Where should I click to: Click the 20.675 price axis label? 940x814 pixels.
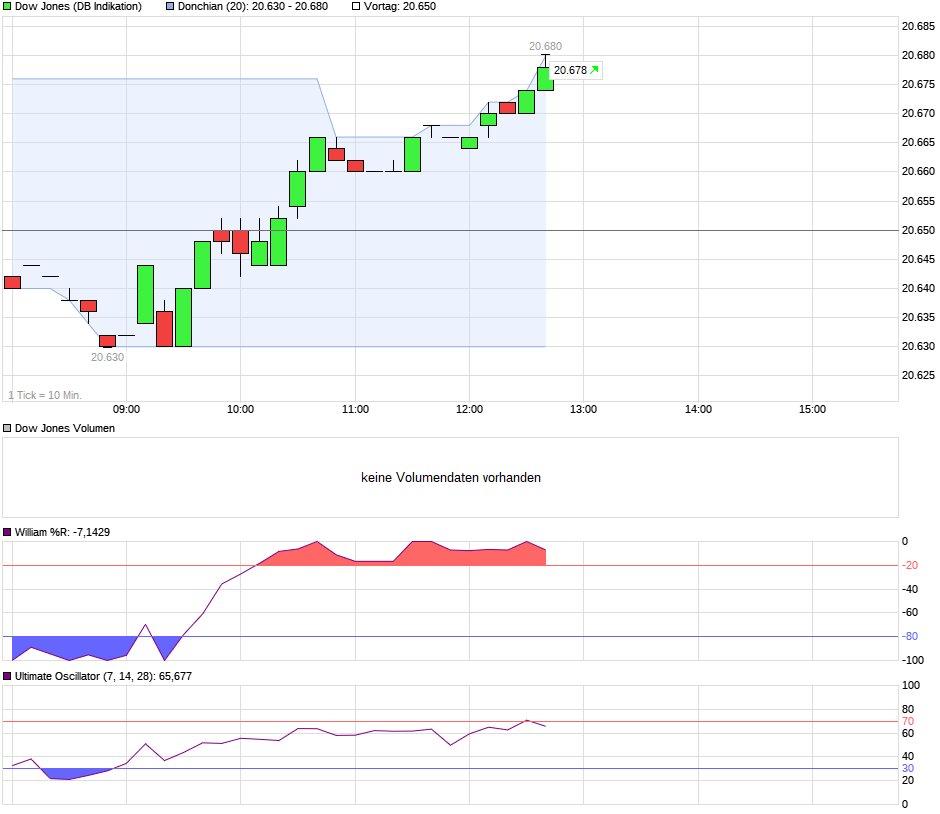click(x=918, y=85)
